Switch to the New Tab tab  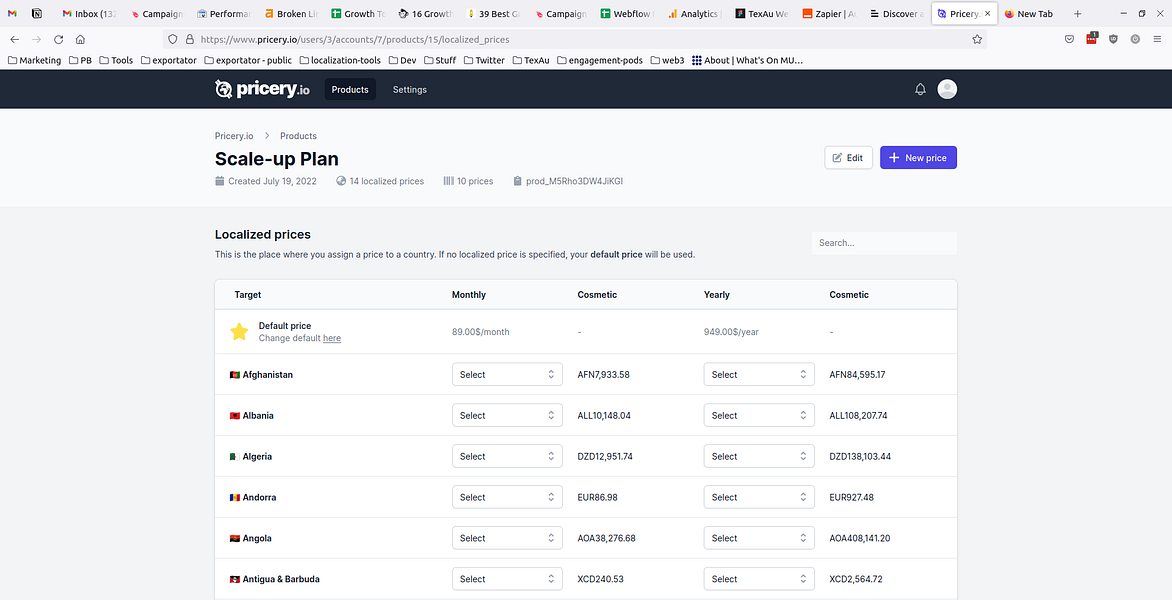(1030, 13)
